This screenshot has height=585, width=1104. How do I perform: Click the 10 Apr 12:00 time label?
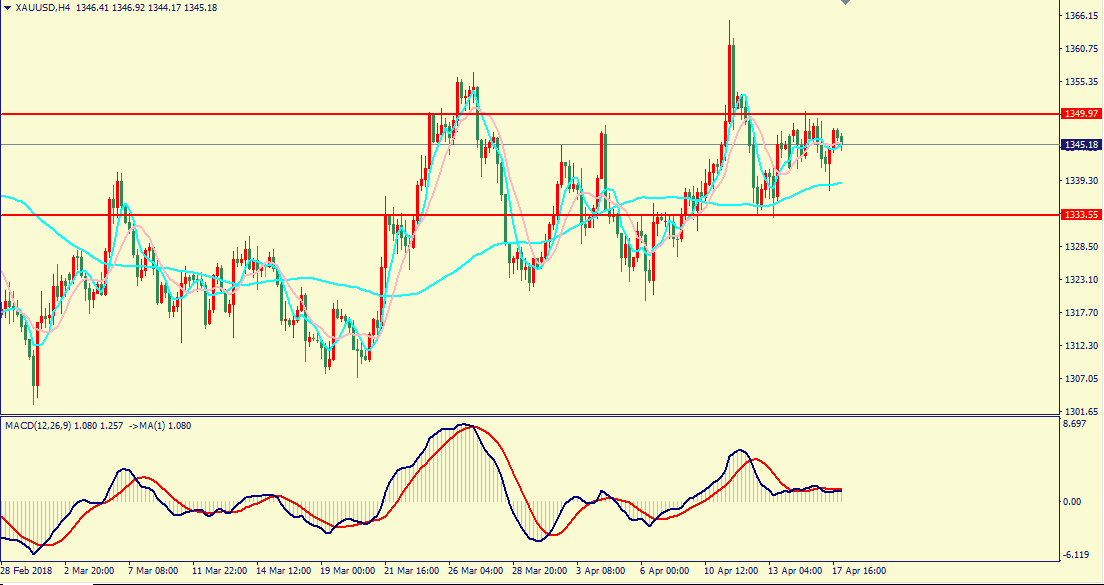[x=732, y=571]
